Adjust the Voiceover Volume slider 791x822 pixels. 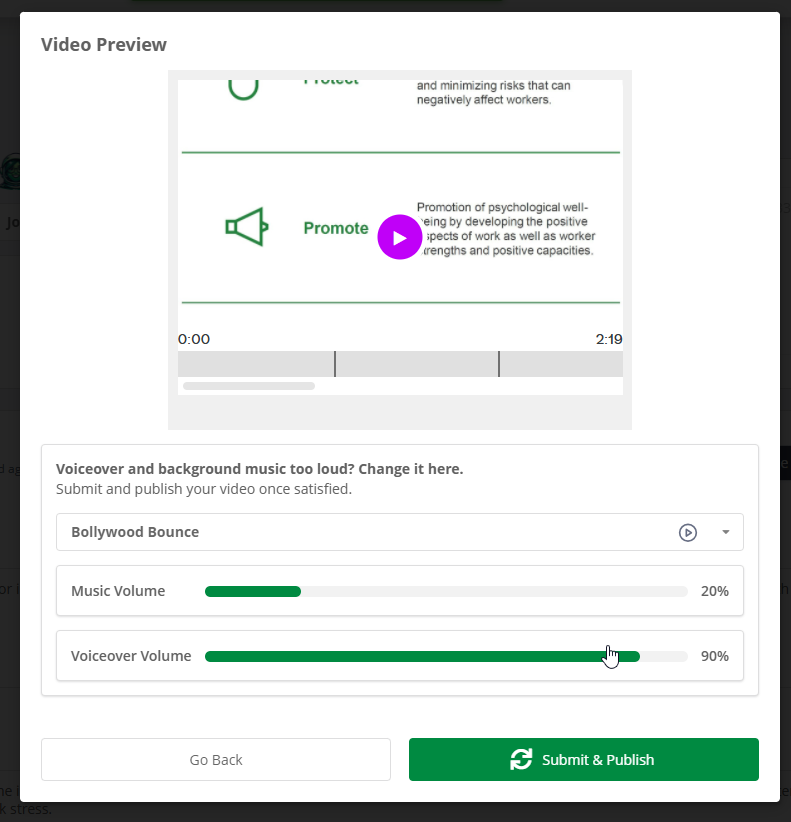click(446, 656)
